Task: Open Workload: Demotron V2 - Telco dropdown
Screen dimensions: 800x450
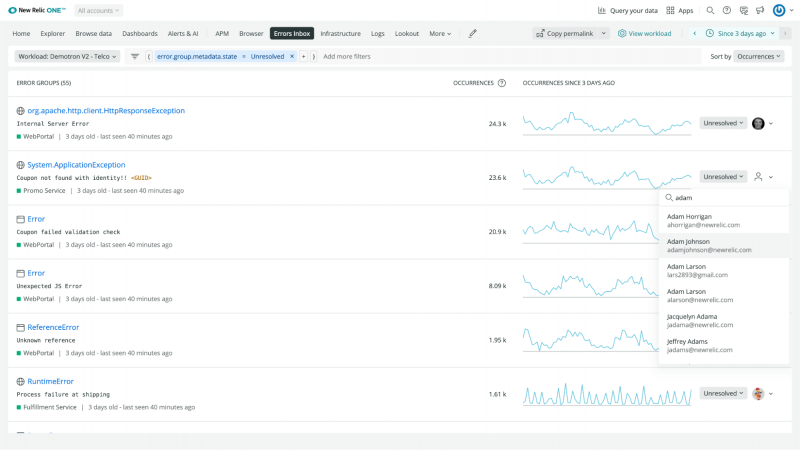Action: [67, 57]
